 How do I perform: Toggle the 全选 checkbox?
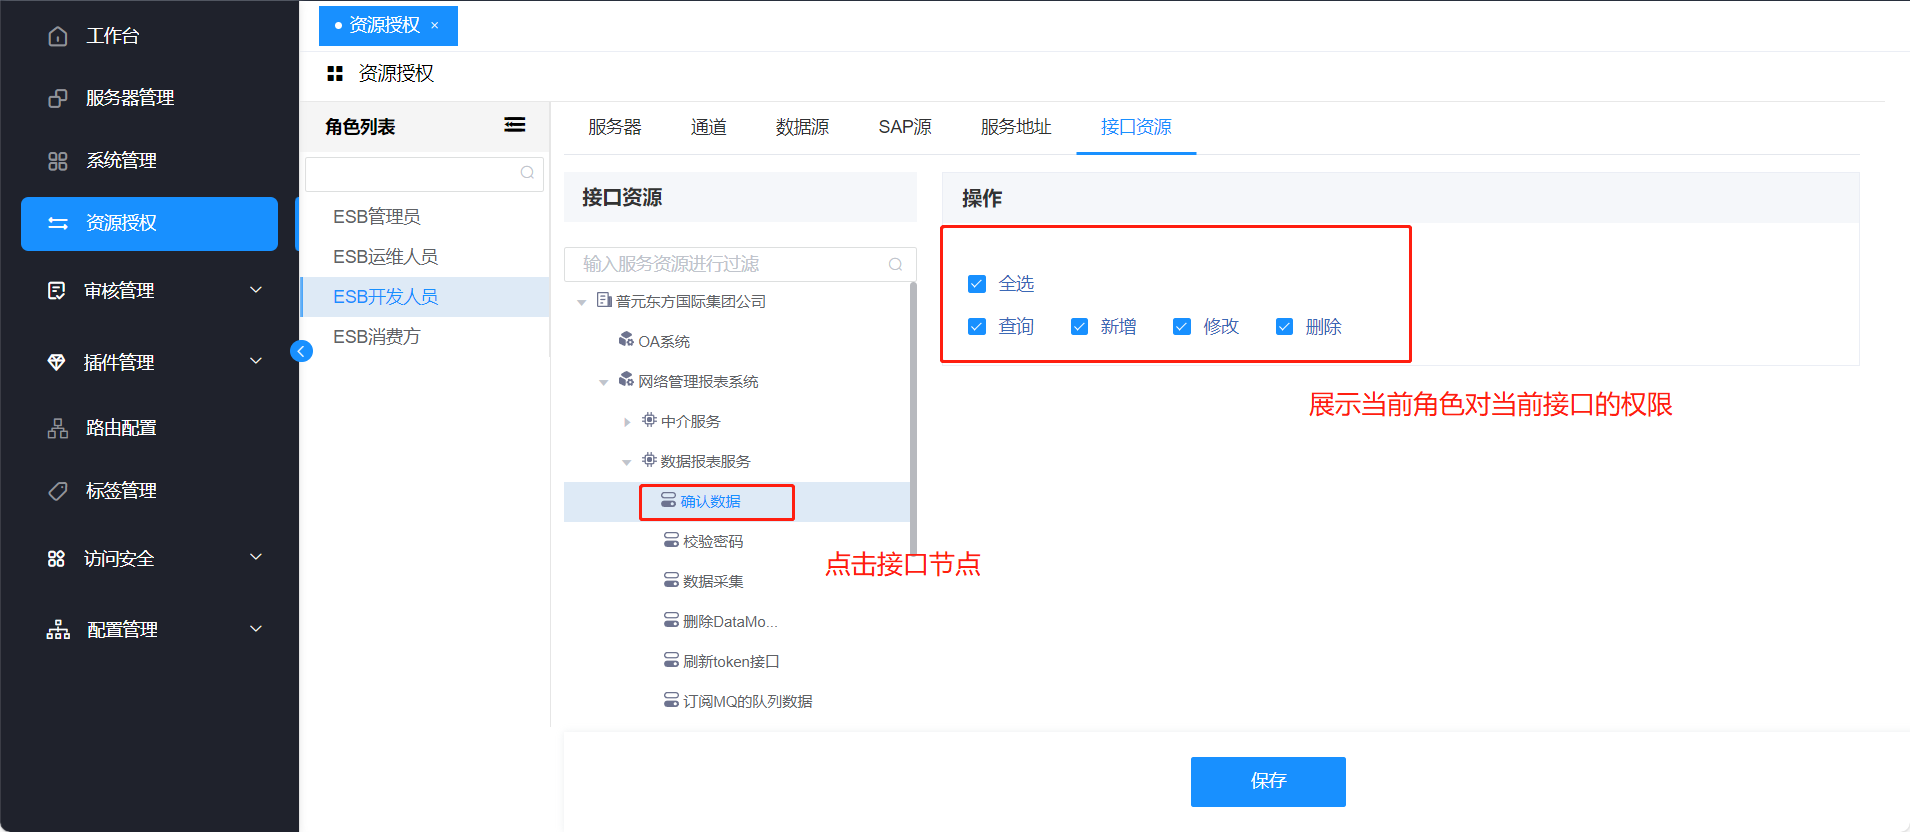(x=977, y=284)
